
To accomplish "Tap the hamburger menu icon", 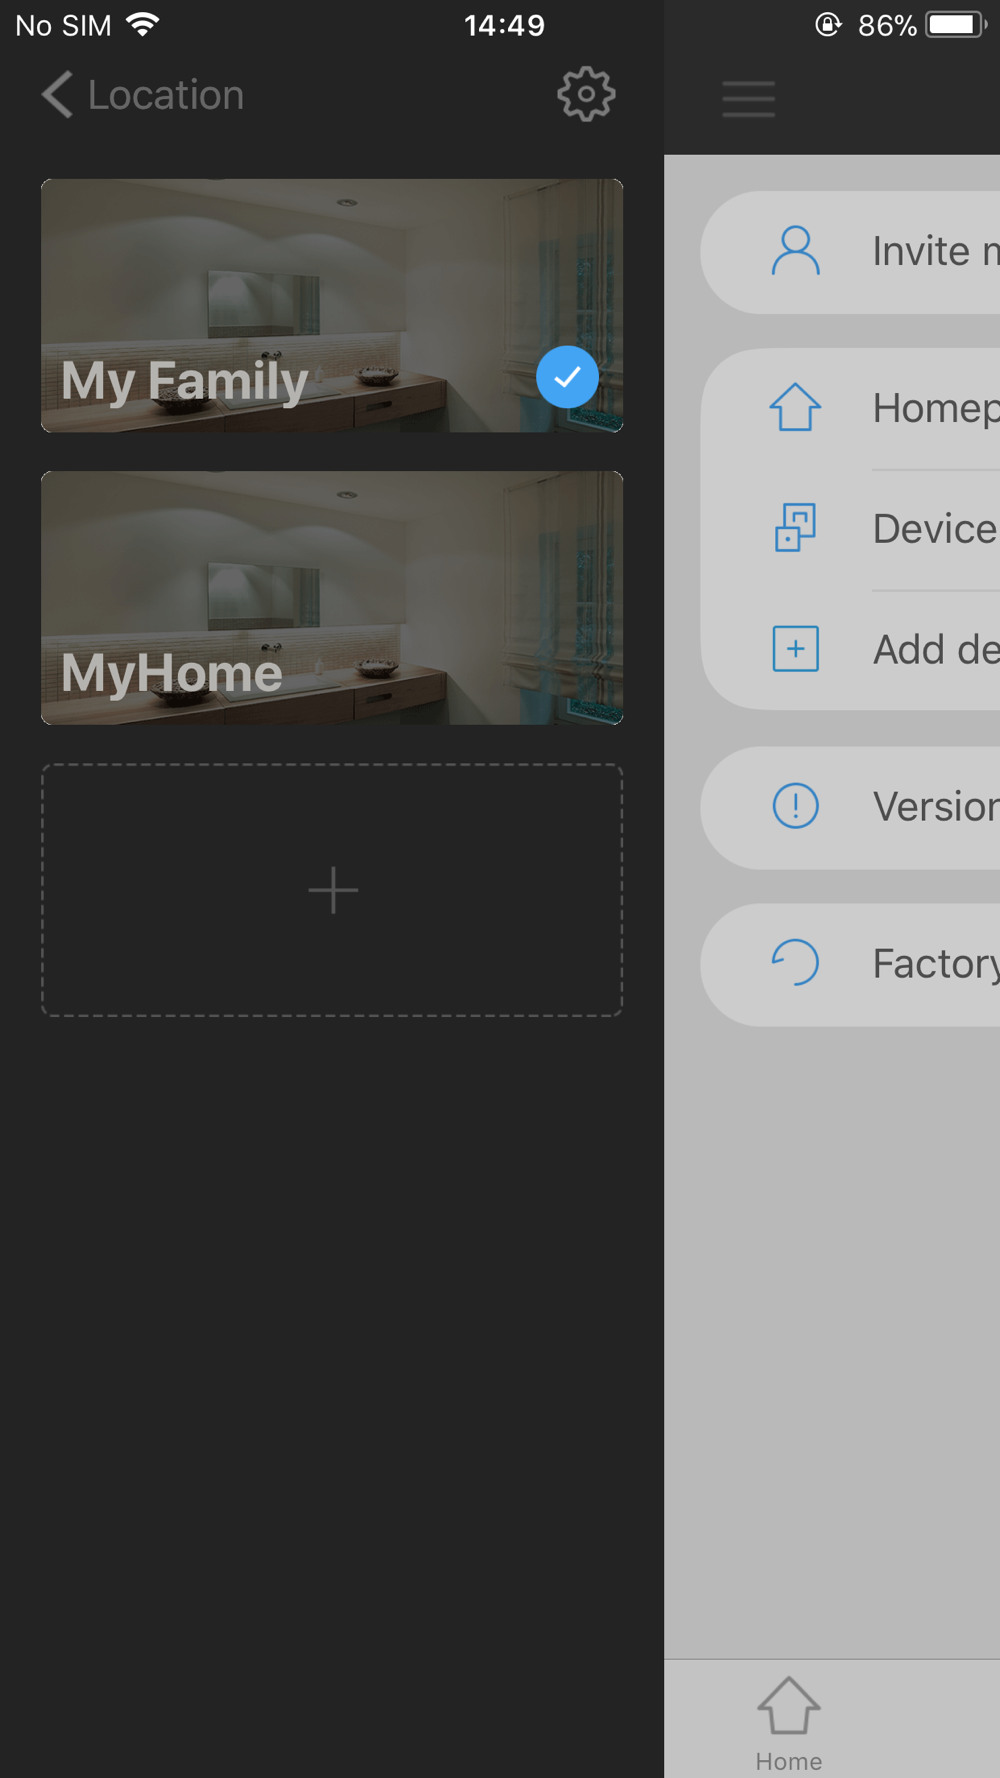I will (x=749, y=99).
